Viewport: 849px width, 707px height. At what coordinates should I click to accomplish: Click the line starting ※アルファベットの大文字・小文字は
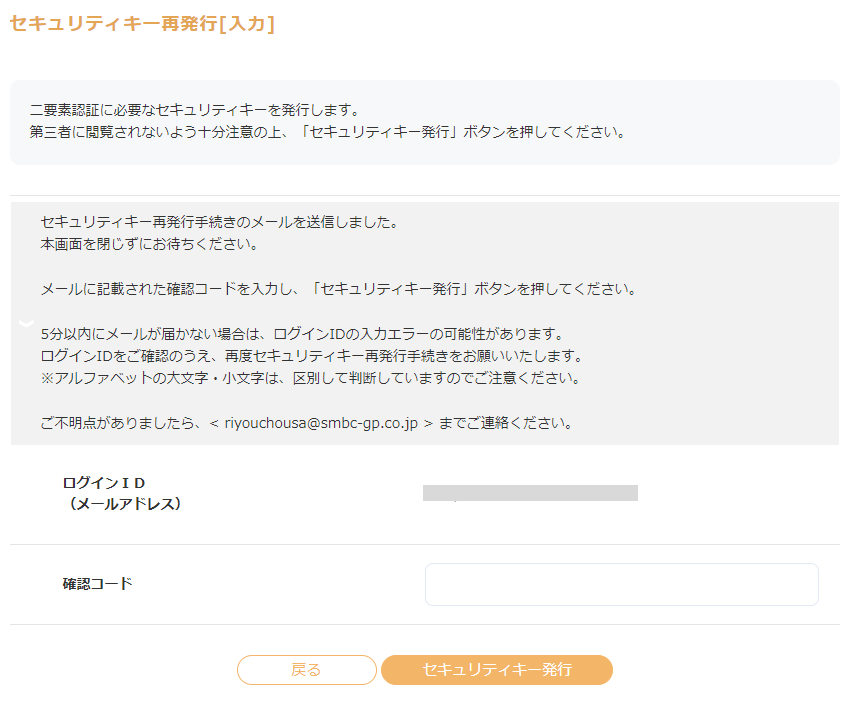click(311, 378)
